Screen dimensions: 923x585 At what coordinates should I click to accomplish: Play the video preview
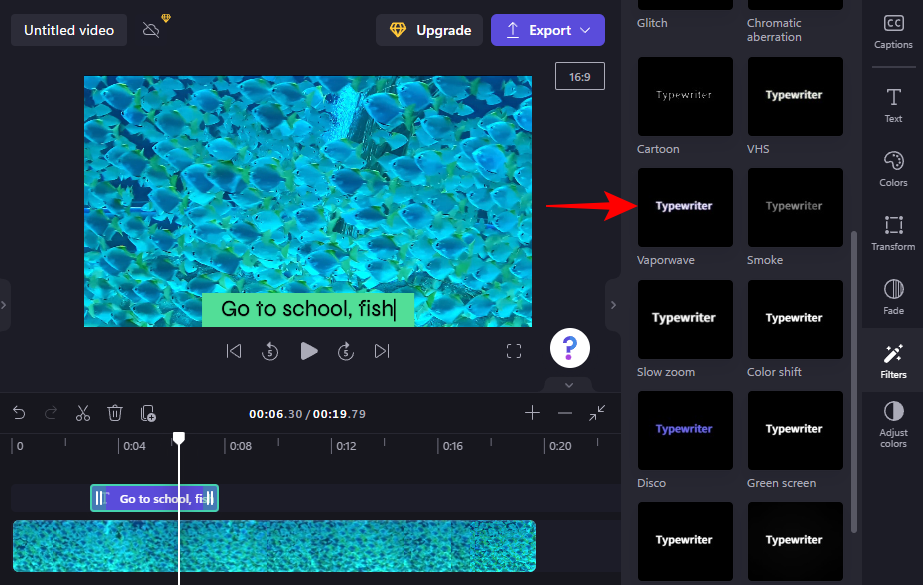(x=309, y=351)
